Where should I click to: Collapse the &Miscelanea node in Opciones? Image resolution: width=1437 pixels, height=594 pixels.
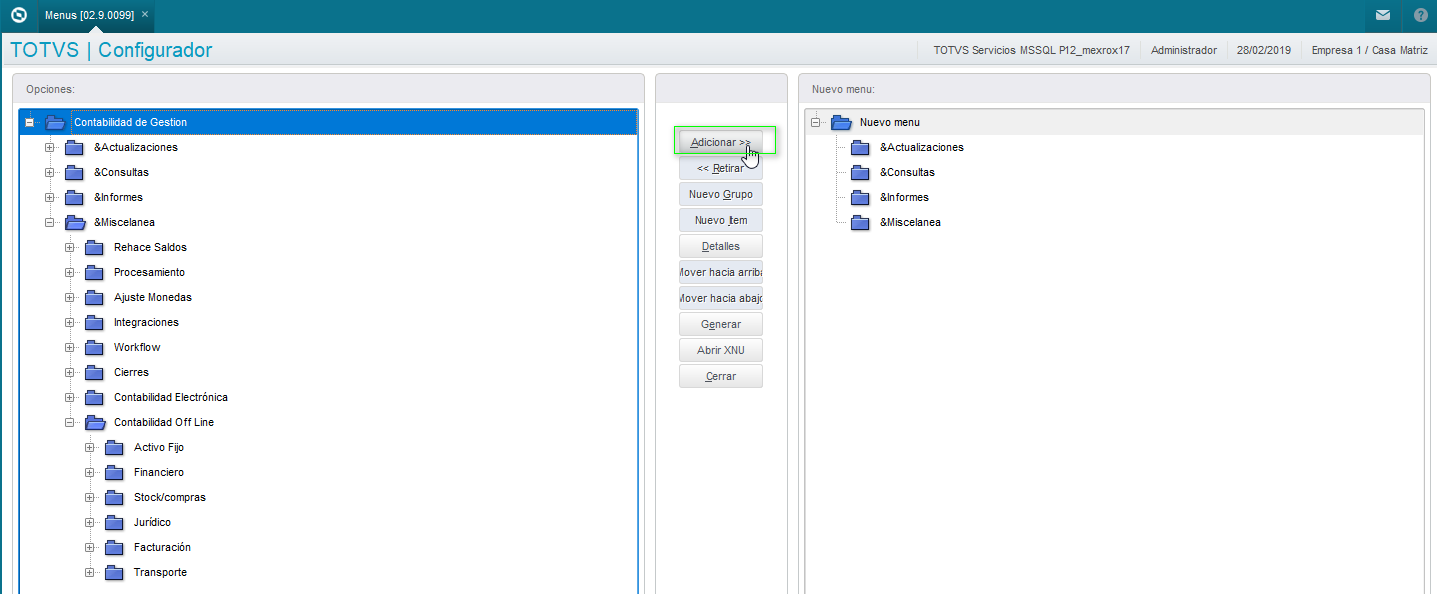(50, 222)
